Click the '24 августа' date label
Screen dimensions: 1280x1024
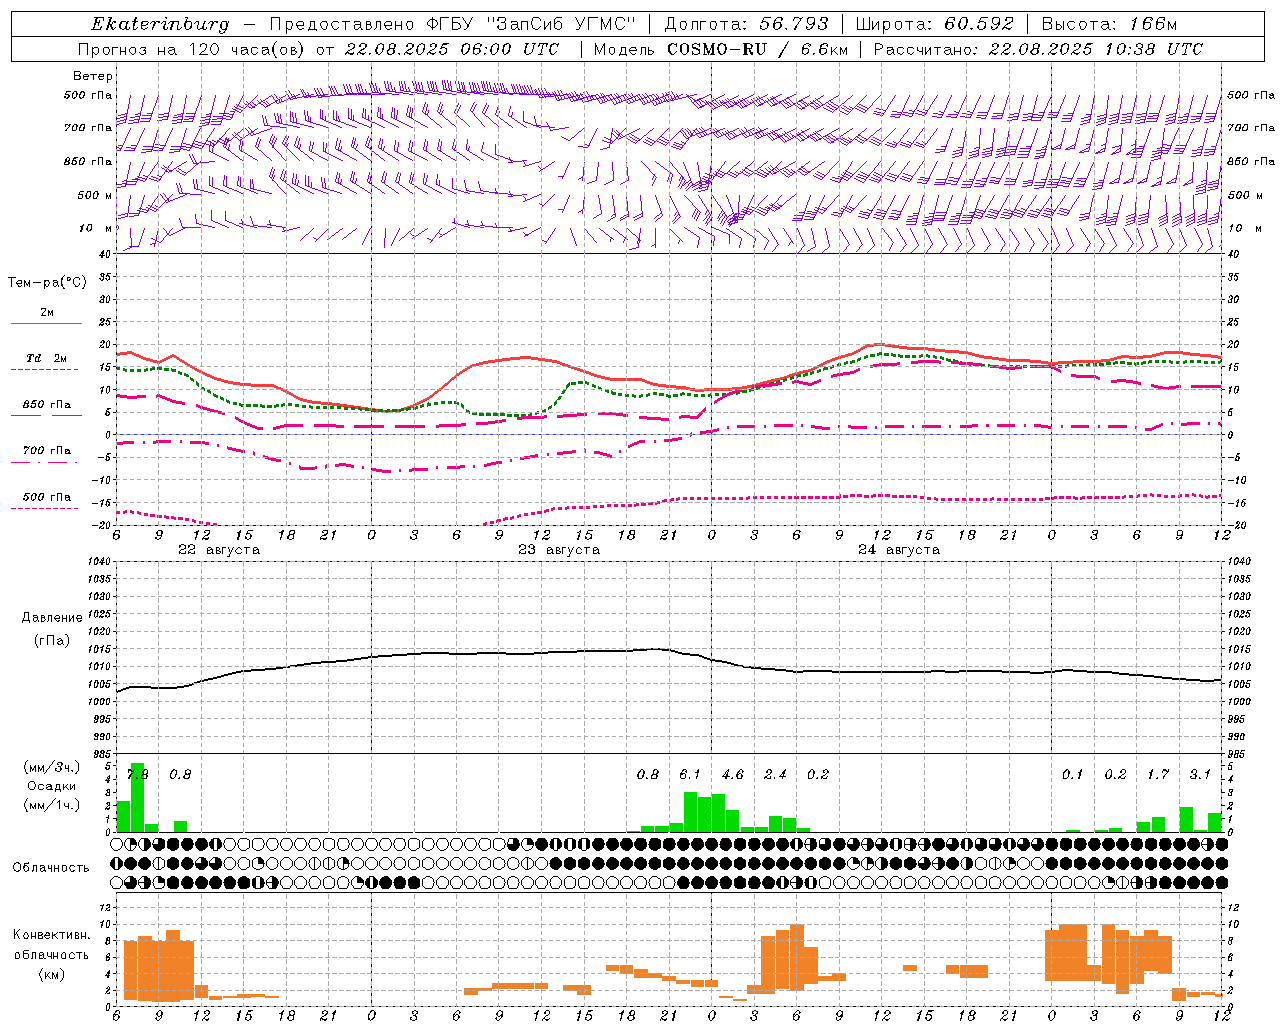pyautogui.click(x=899, y=550)
